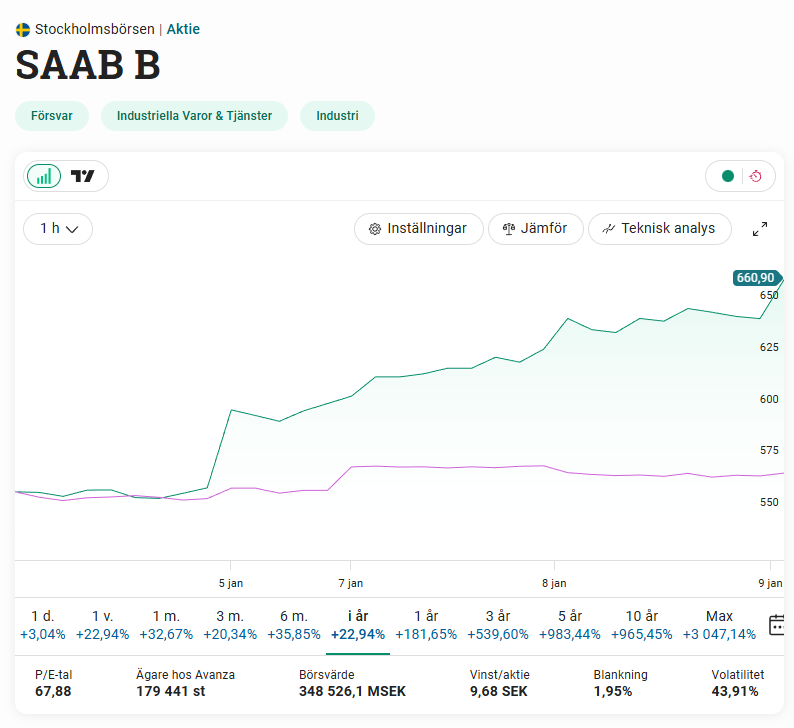Viewport: 794px width, 728px height.
Task: Click the 7 jan axis marker
Action: tap(350, 583)
